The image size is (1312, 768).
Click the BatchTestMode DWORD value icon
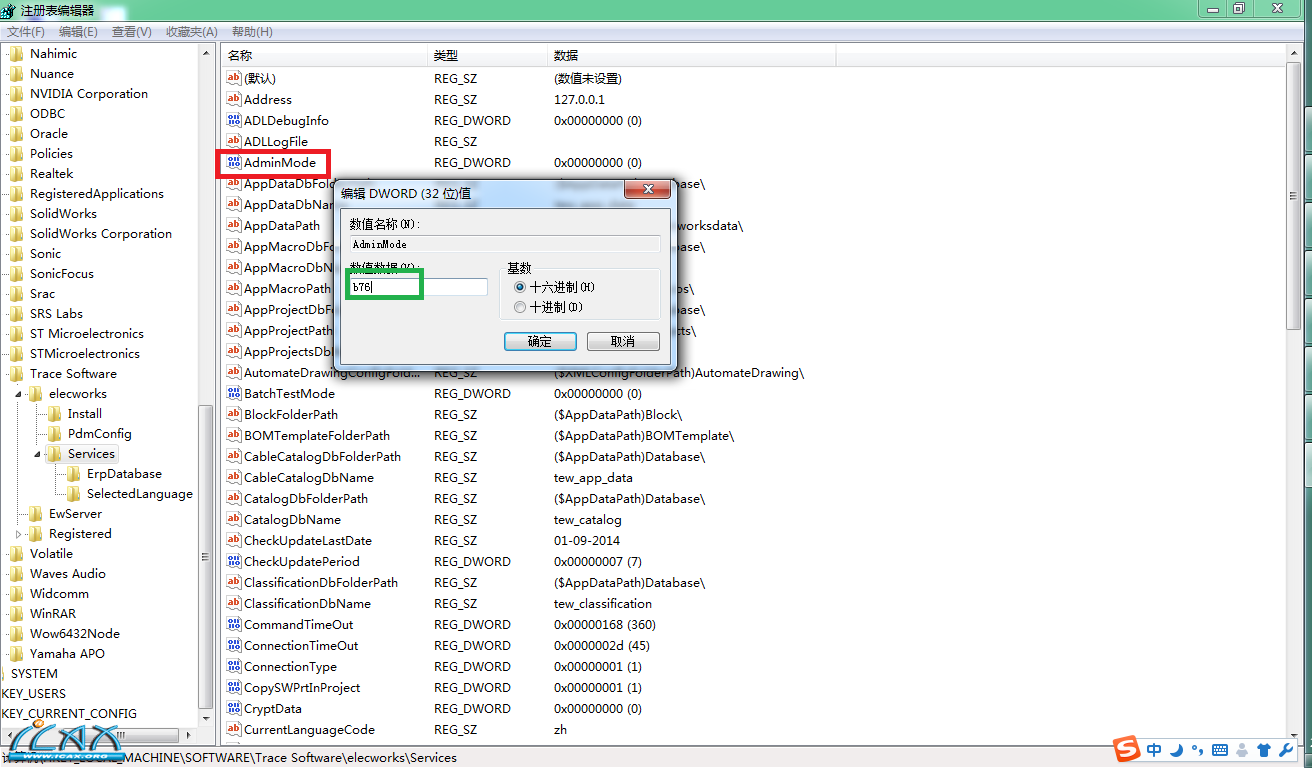coord(234,393)
